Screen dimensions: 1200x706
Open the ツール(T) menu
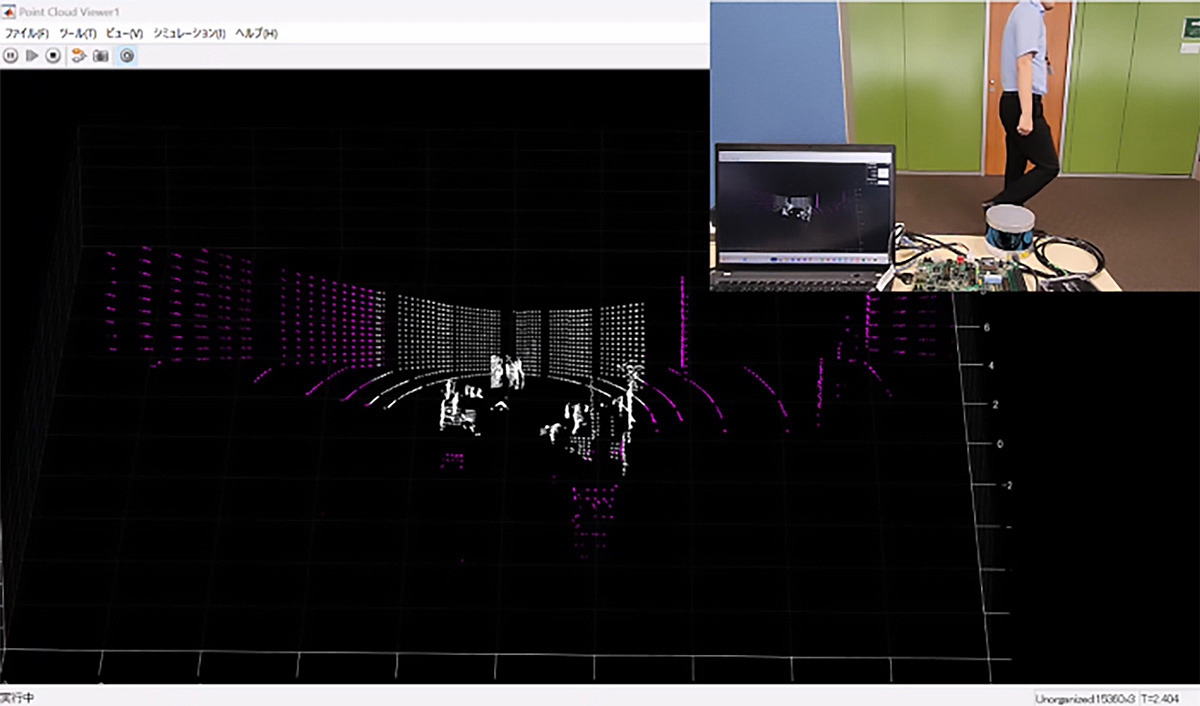[x=78, y=33]
